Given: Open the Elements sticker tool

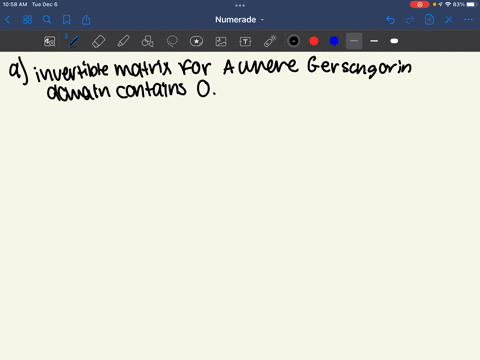Looking at the screenshot, I should (x=196, y=41).
